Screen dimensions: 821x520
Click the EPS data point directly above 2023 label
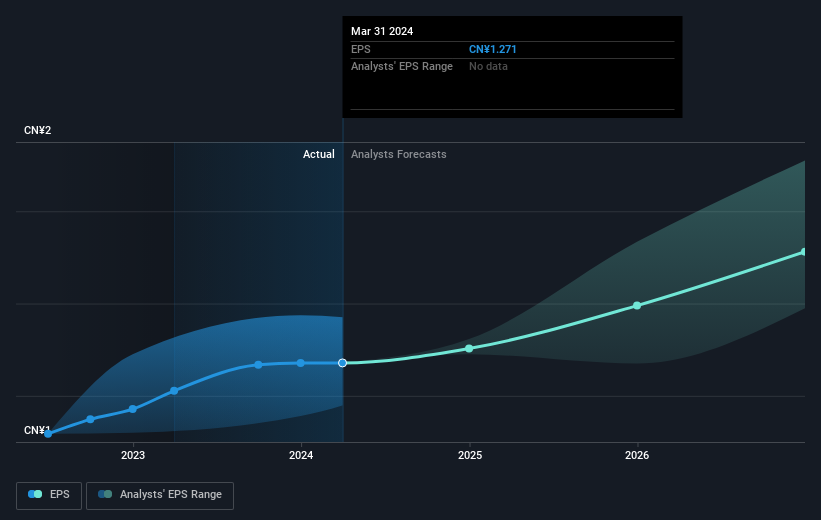[132, 409]
